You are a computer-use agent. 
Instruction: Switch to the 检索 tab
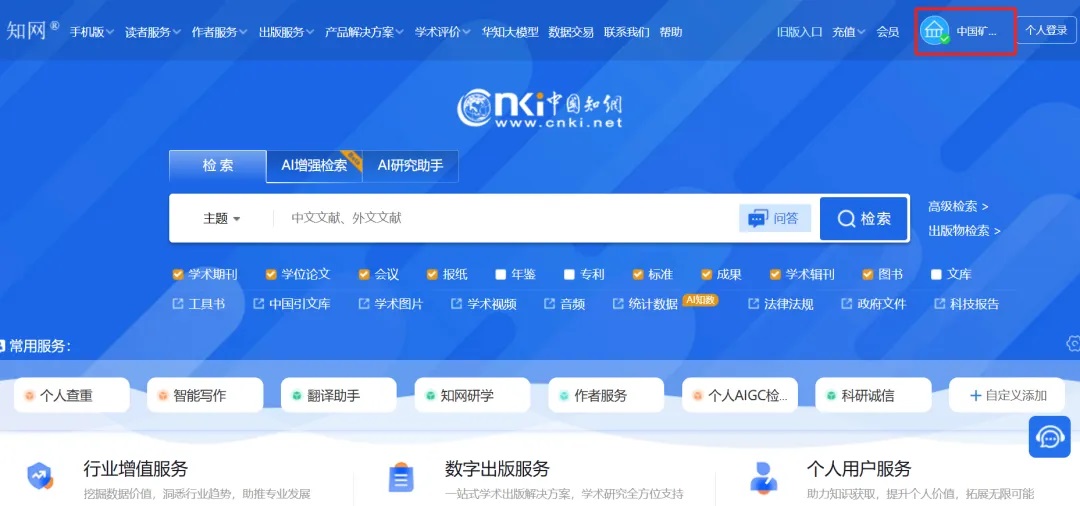(x=218, y=166)
